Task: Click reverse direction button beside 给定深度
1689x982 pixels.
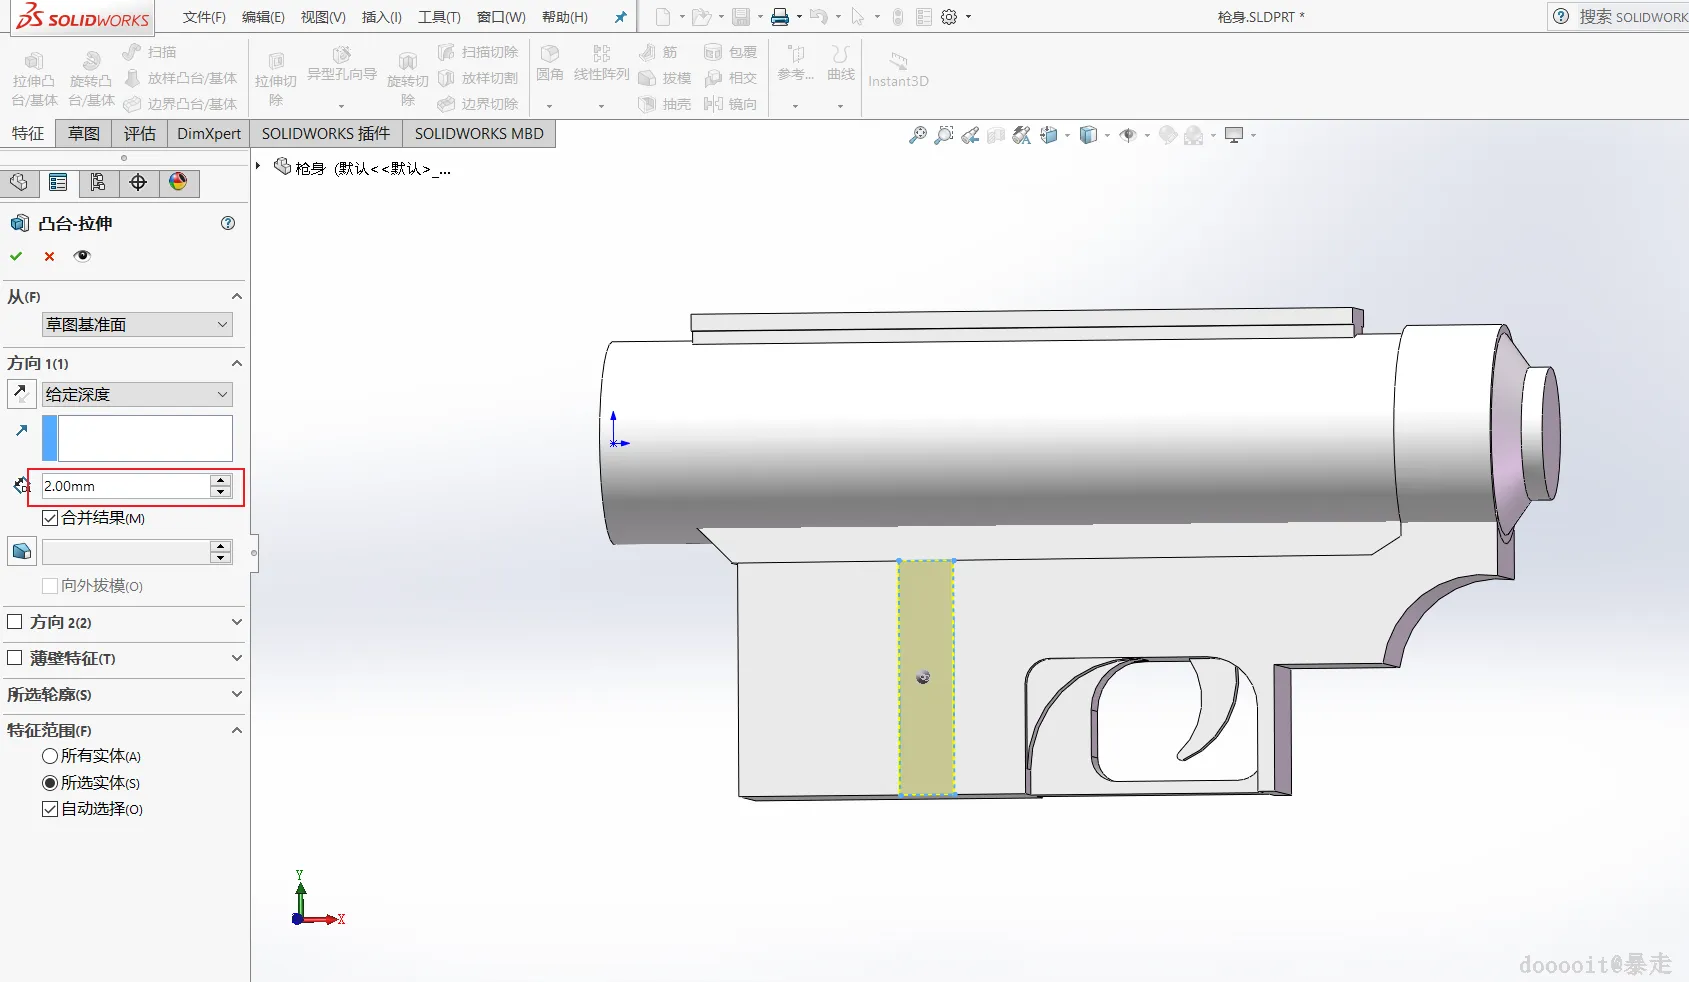Action: click(21, 394)
